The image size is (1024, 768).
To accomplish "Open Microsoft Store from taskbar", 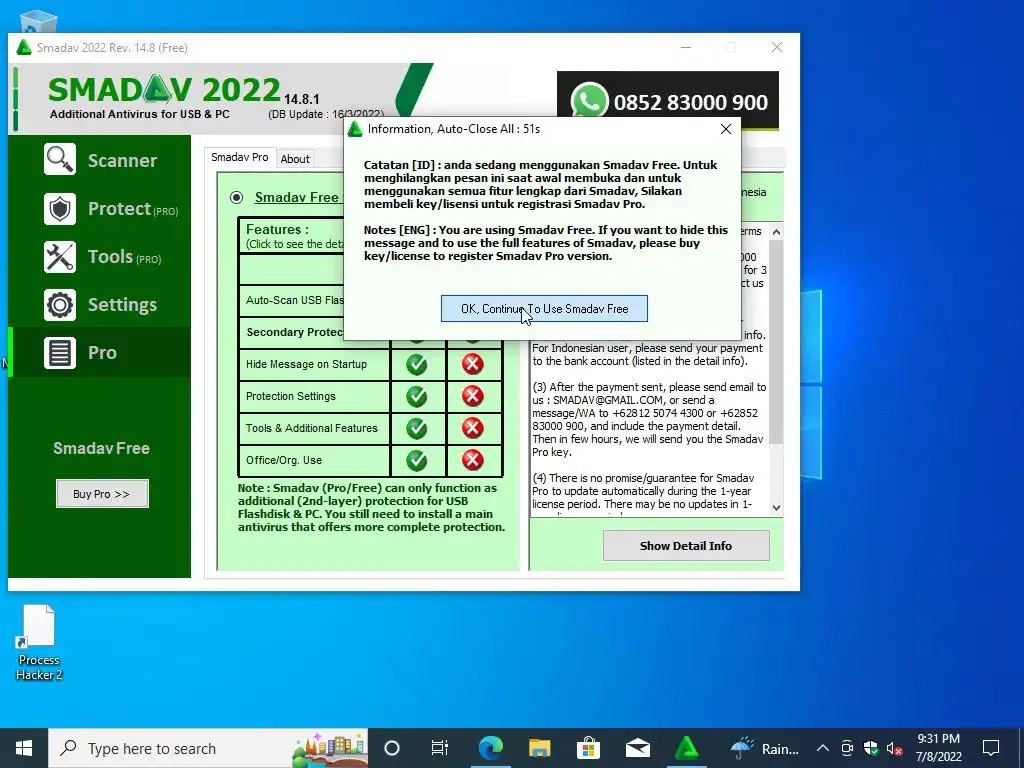I will pos(588,748).
